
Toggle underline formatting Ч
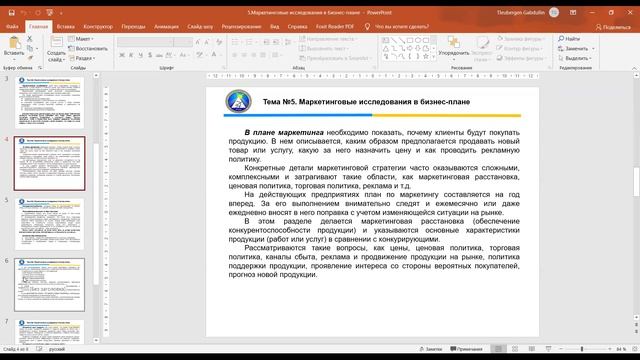(x=140, y=55)
